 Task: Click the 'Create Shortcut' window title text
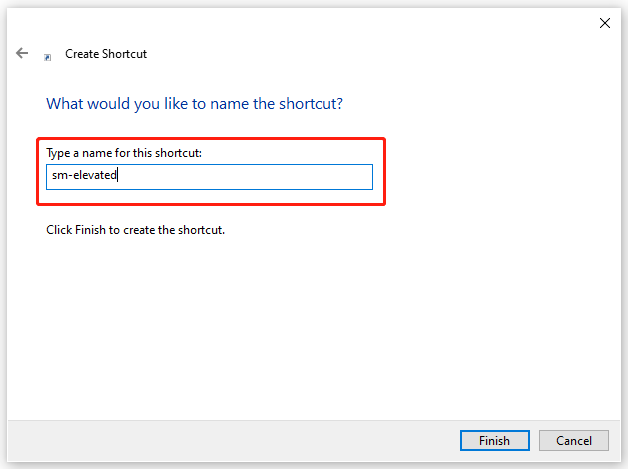(x=106, y=54)
